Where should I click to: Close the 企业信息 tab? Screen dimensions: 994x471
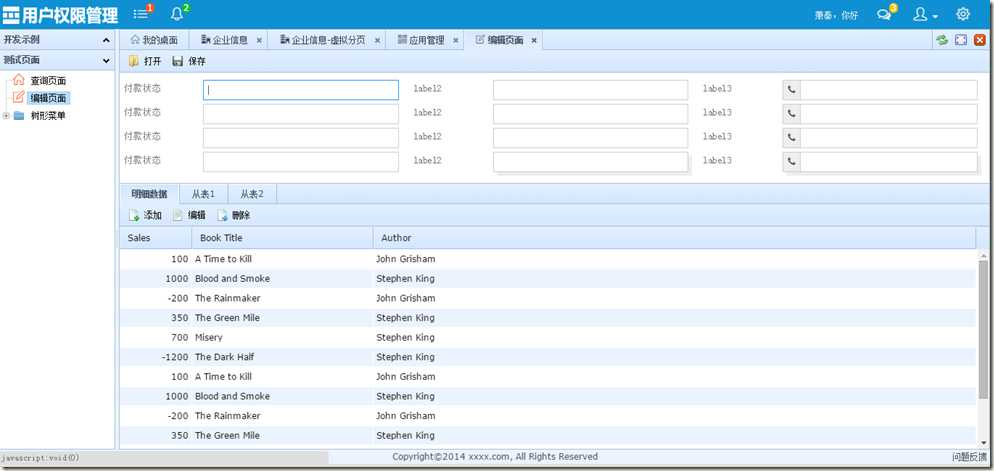[x=259, y=41]
